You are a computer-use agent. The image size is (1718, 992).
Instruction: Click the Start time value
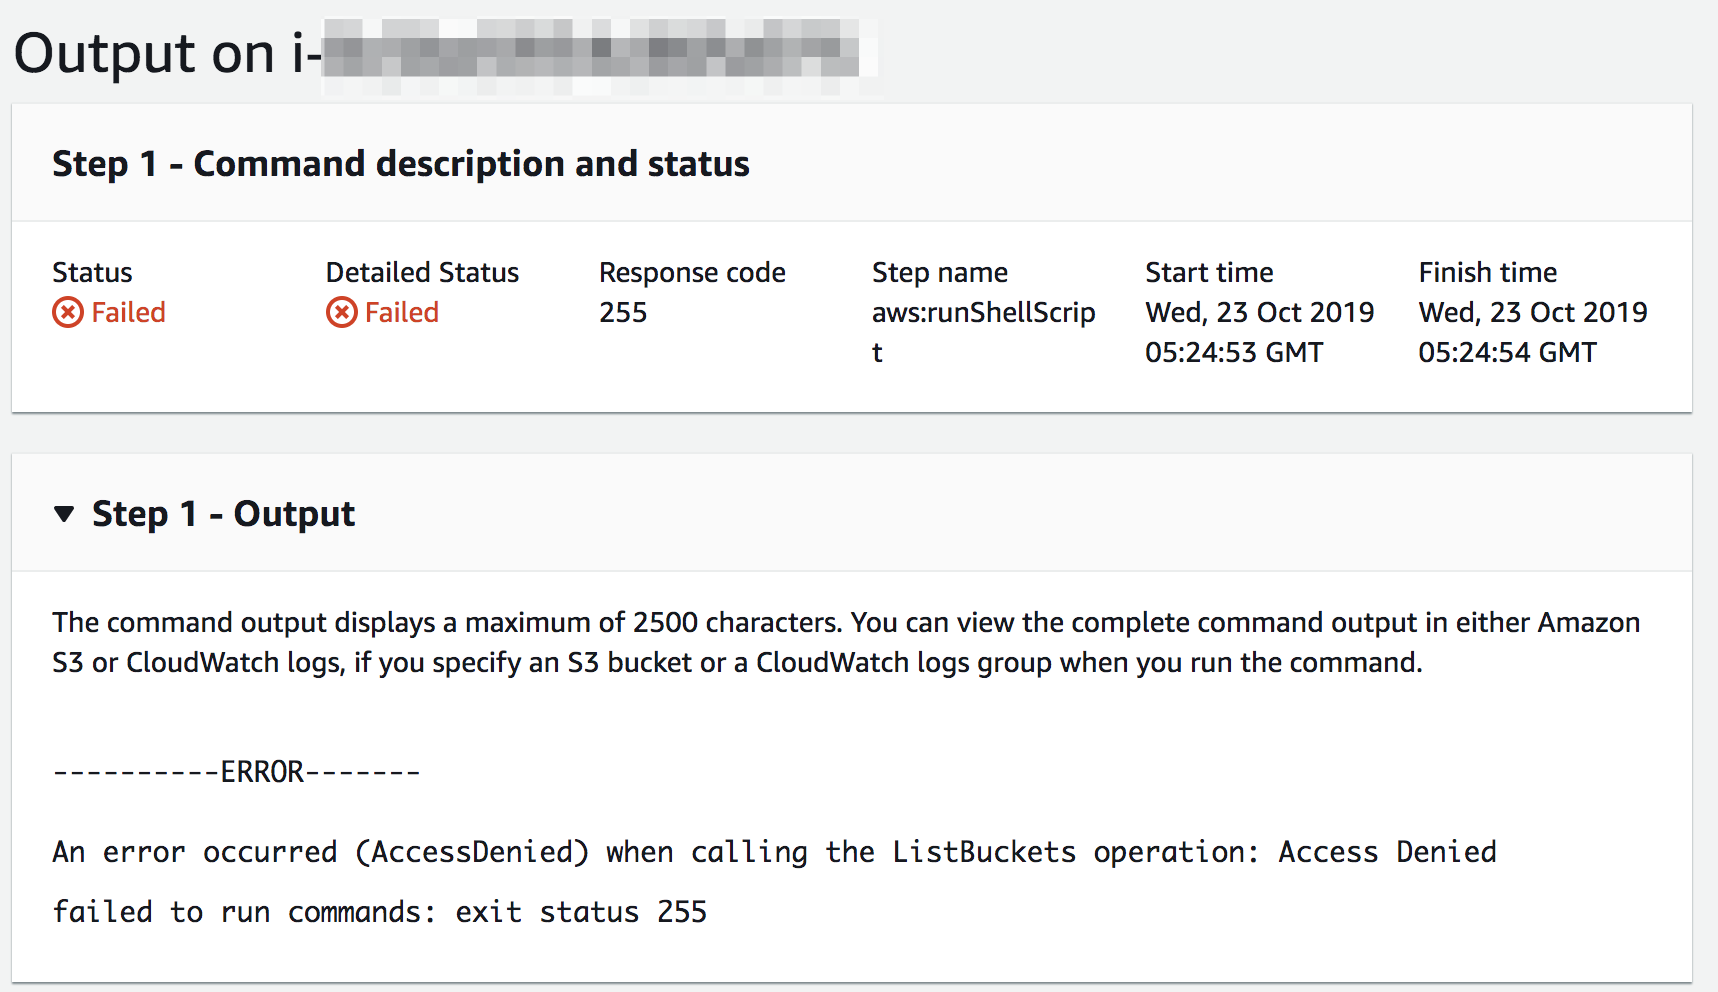pyautogui.click(x=1259, y=332)
